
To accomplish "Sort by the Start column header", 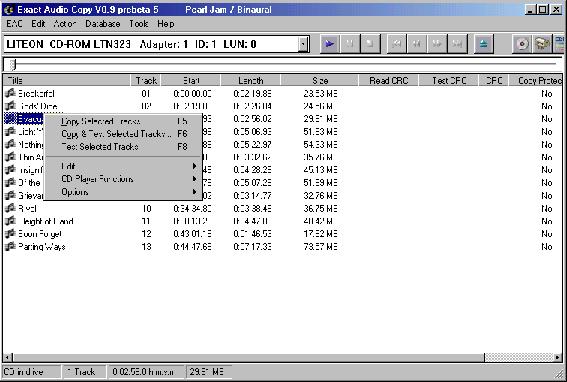I will pyautogui.click(x=191, y=80).
